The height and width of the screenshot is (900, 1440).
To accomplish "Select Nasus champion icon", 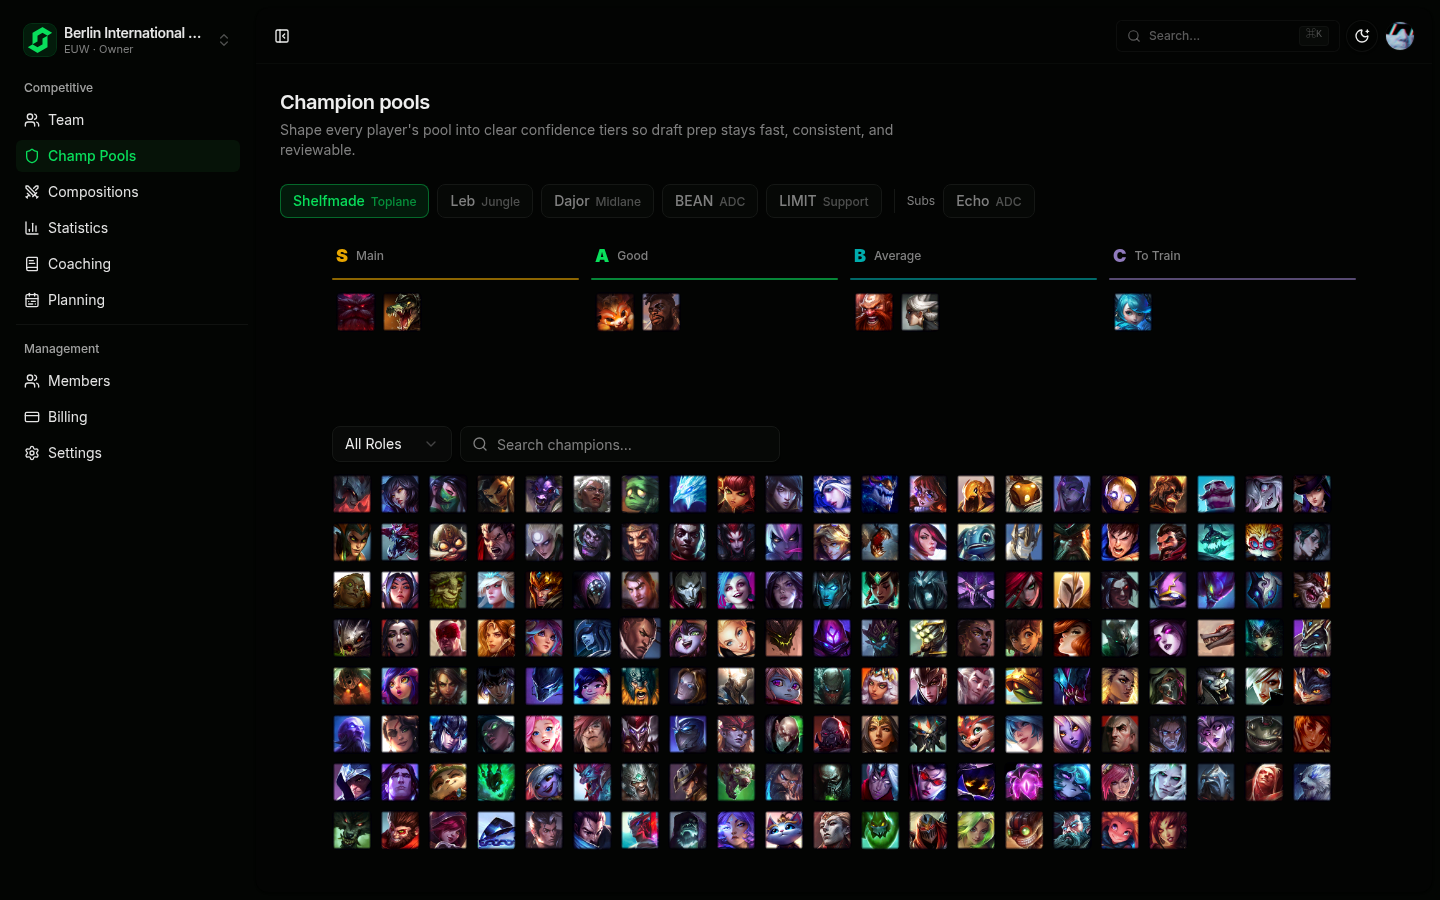I will 1312,638.
